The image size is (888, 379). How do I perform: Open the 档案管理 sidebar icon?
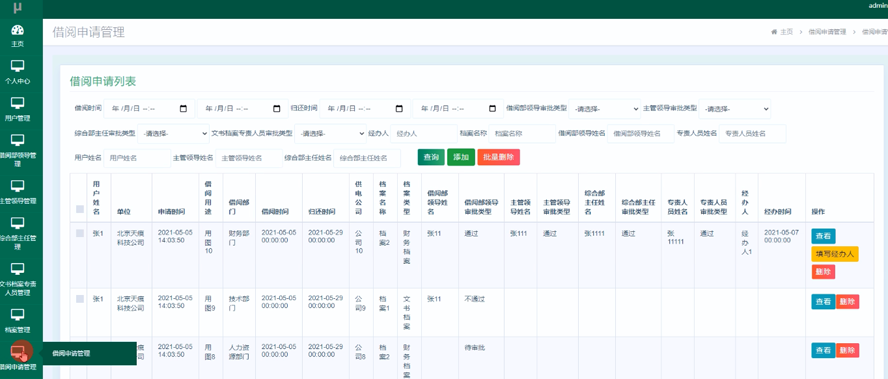tap(18, 314)
